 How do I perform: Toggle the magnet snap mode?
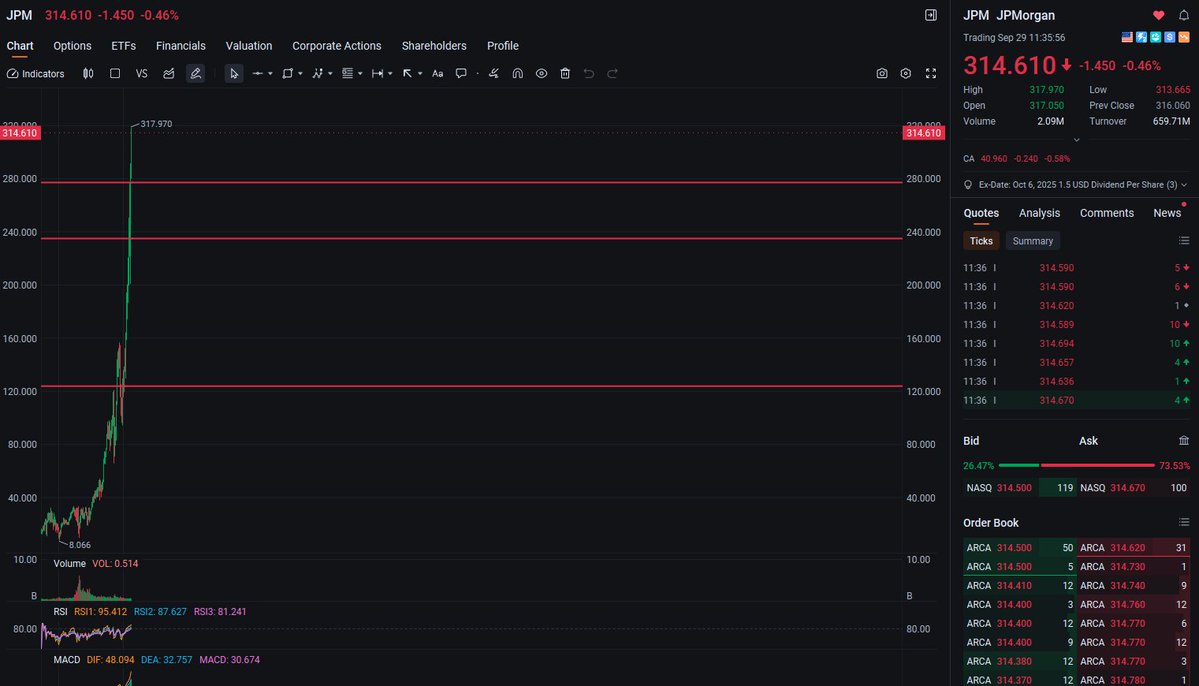518,73
